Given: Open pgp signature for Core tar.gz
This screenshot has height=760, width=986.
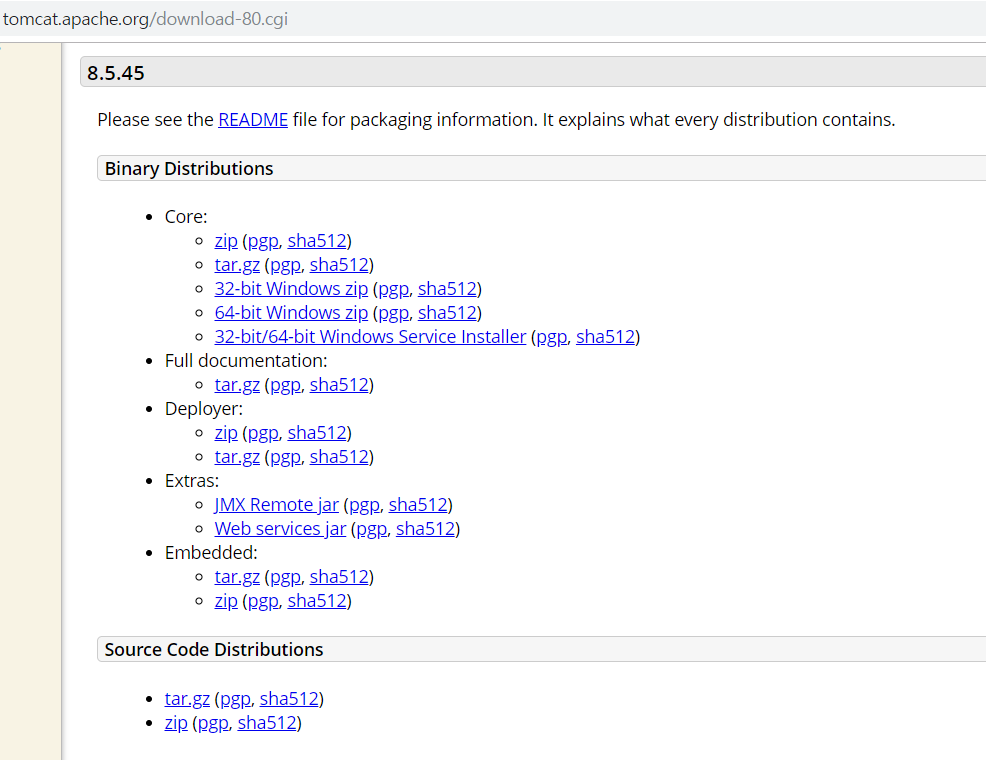Looking at the screenshot, I should [x=285, y=265].
